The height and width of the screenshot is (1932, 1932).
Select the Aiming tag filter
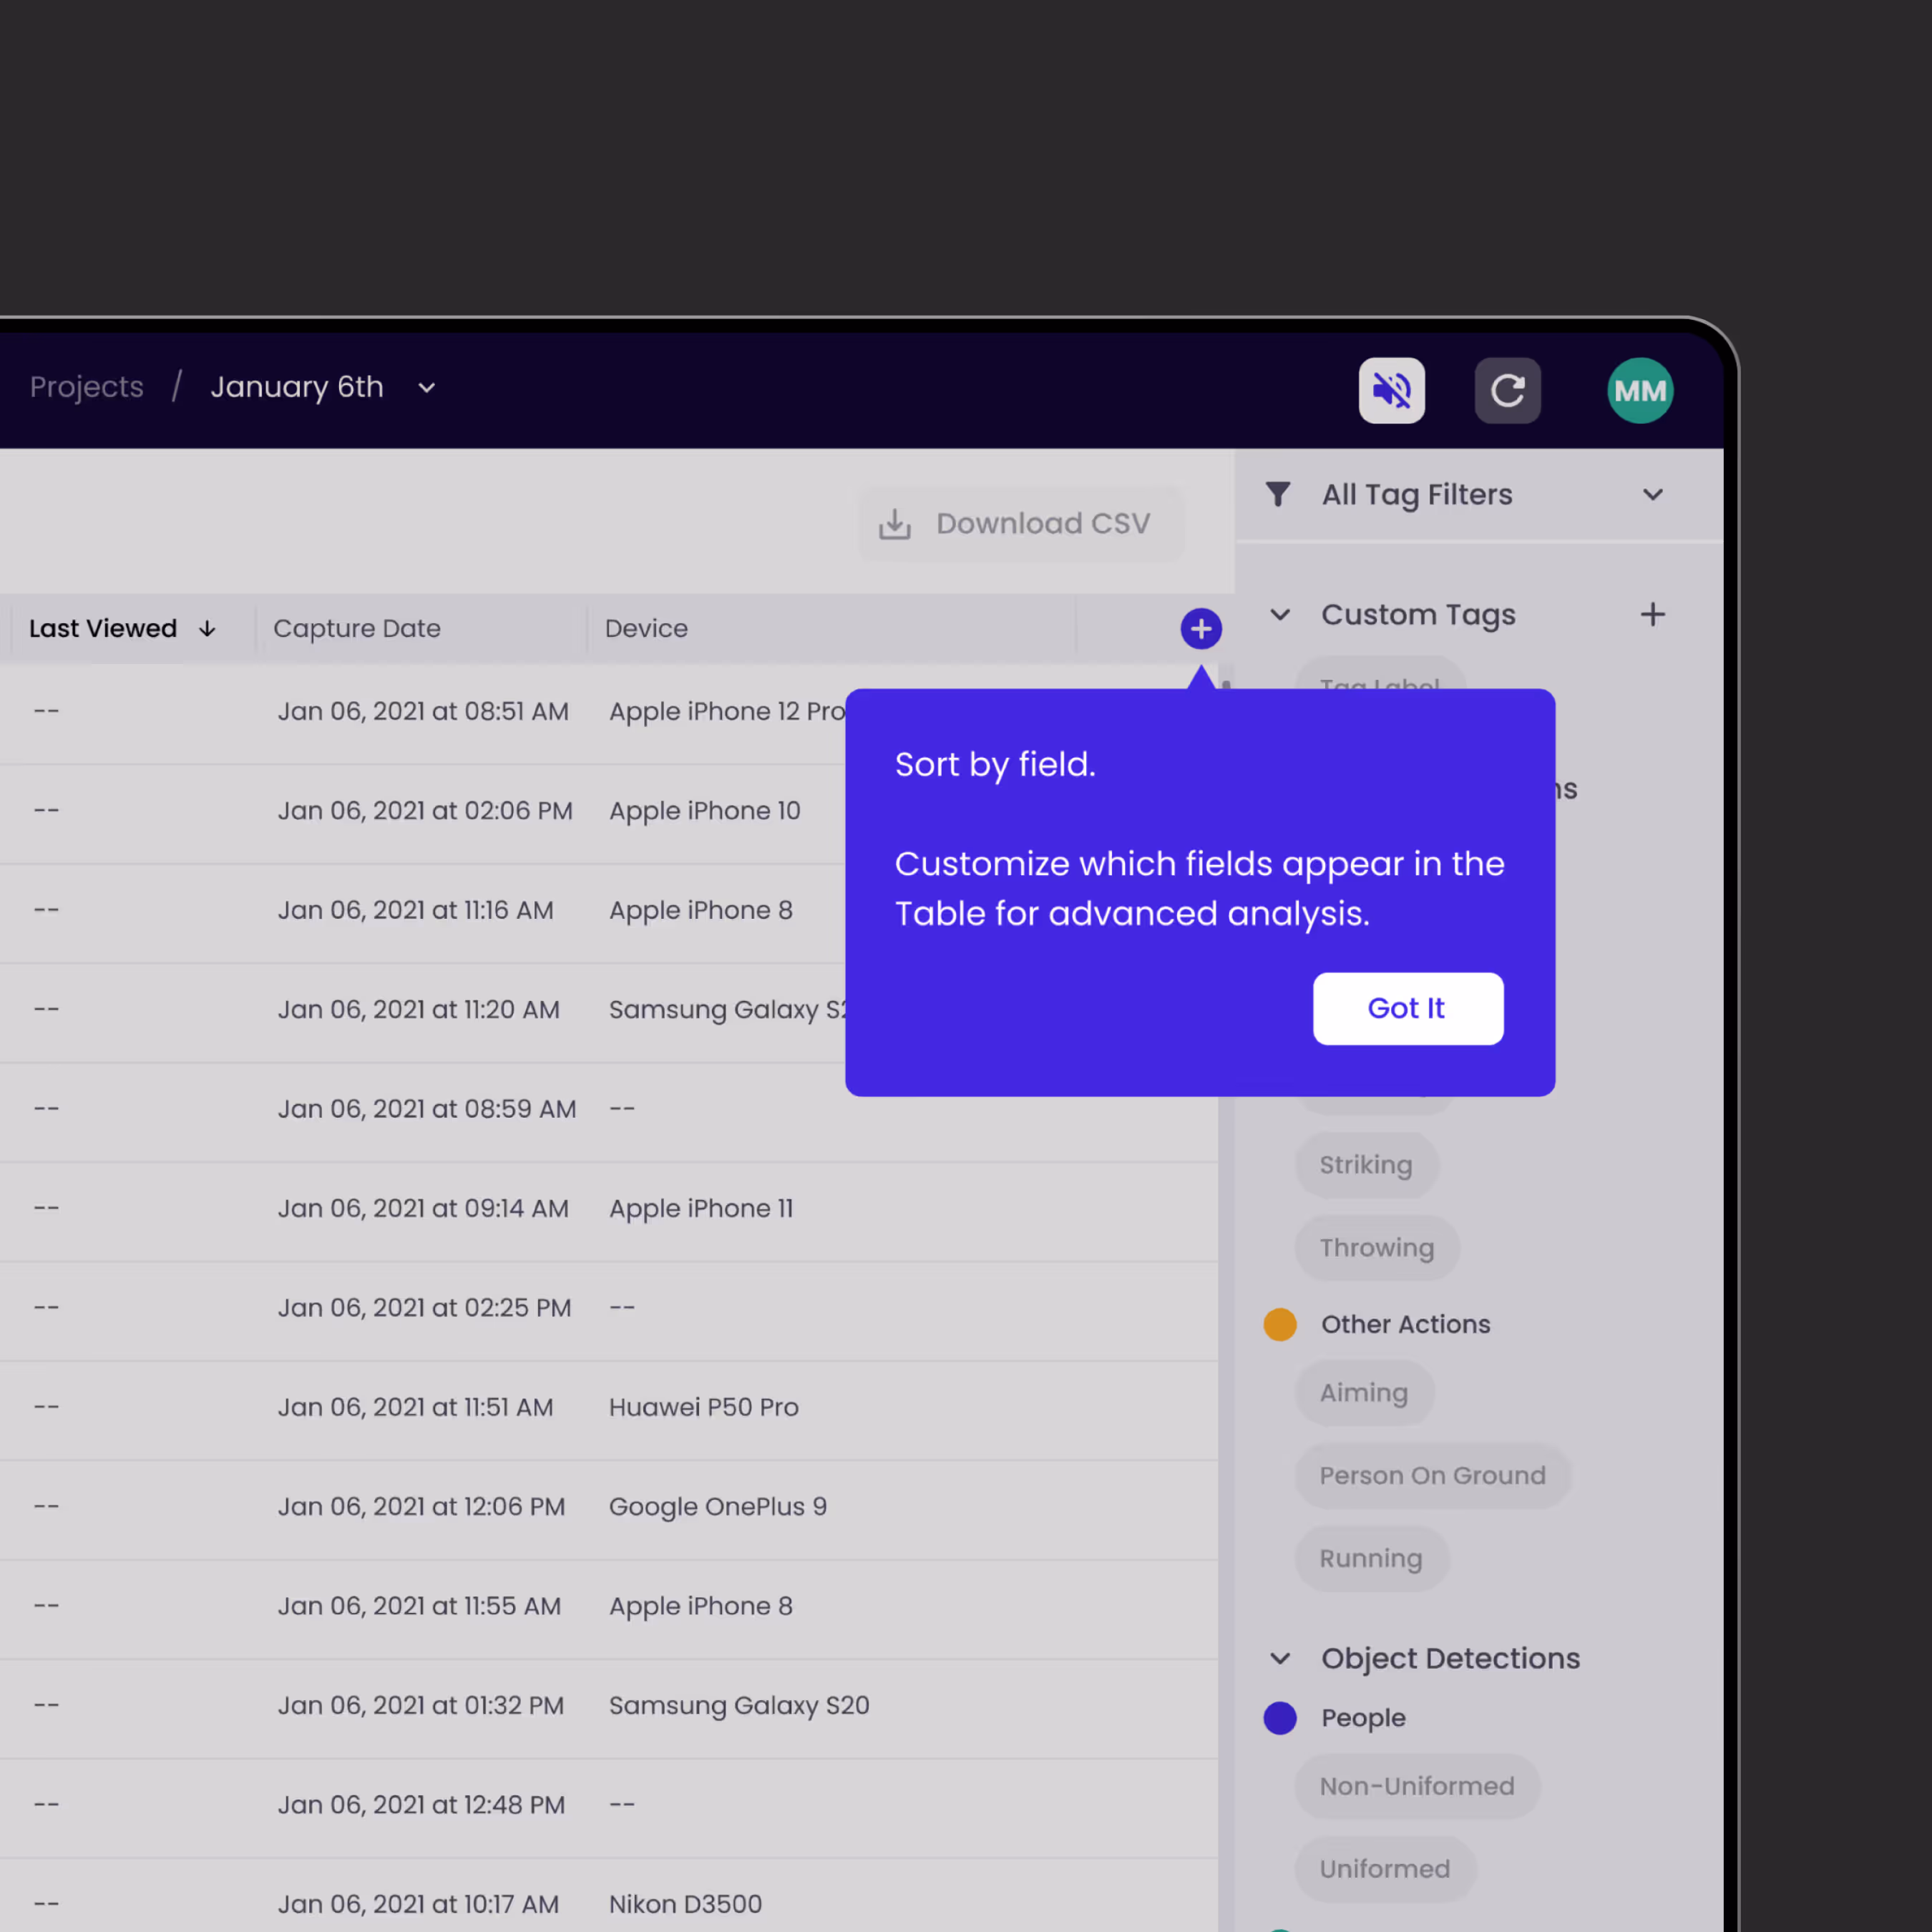pos(1364,1393)
